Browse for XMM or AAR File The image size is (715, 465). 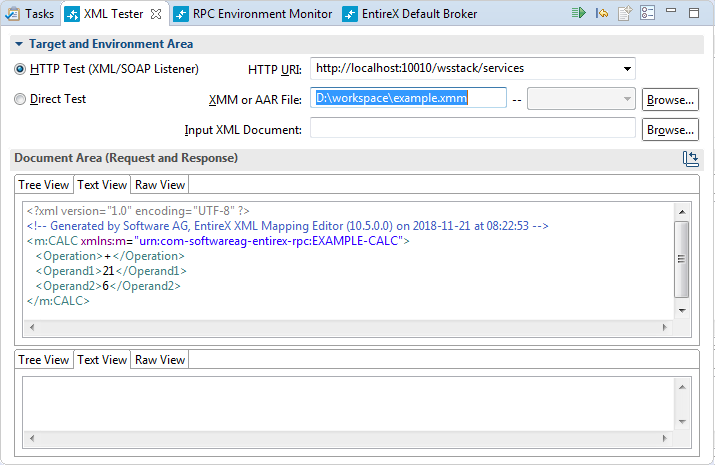(670, 99)
